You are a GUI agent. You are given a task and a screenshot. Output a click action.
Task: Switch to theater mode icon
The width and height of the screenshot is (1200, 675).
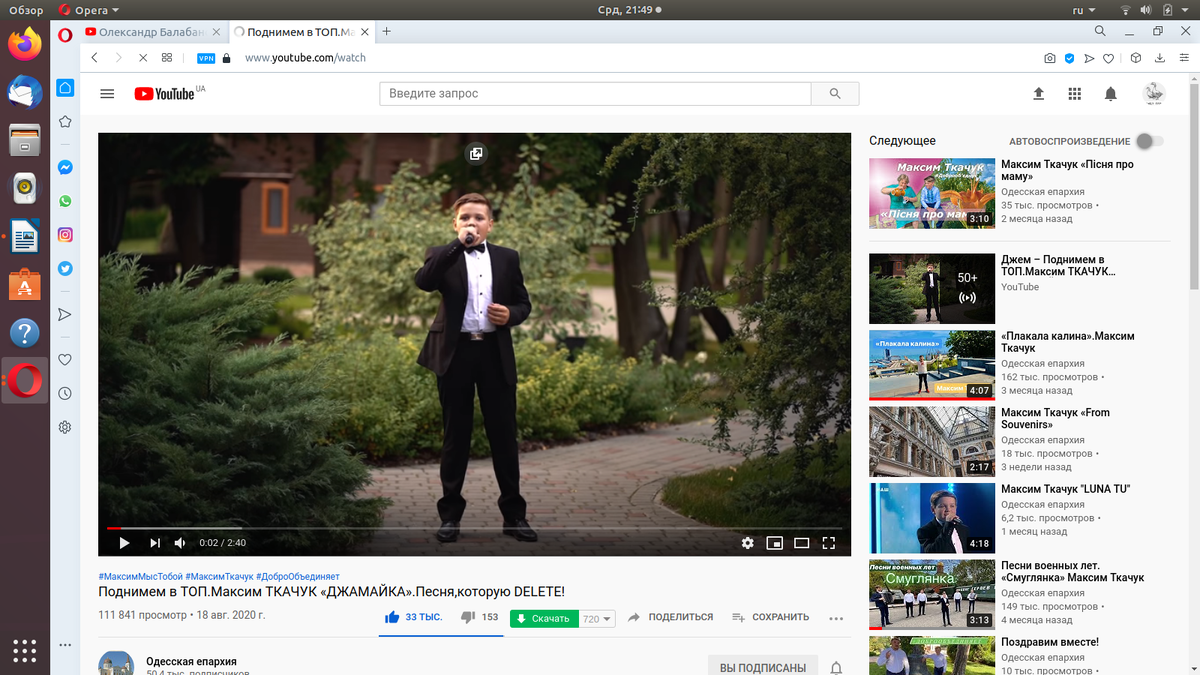(801, 543)
